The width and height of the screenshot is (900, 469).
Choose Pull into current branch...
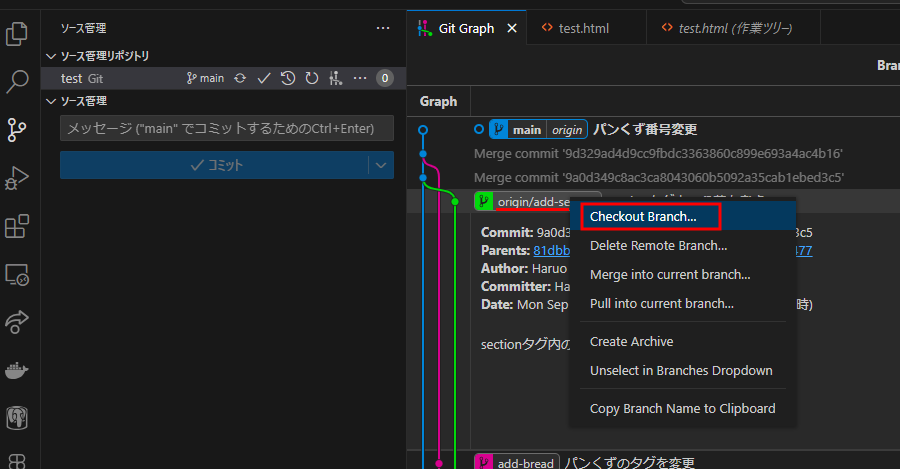tap(682, 304)
